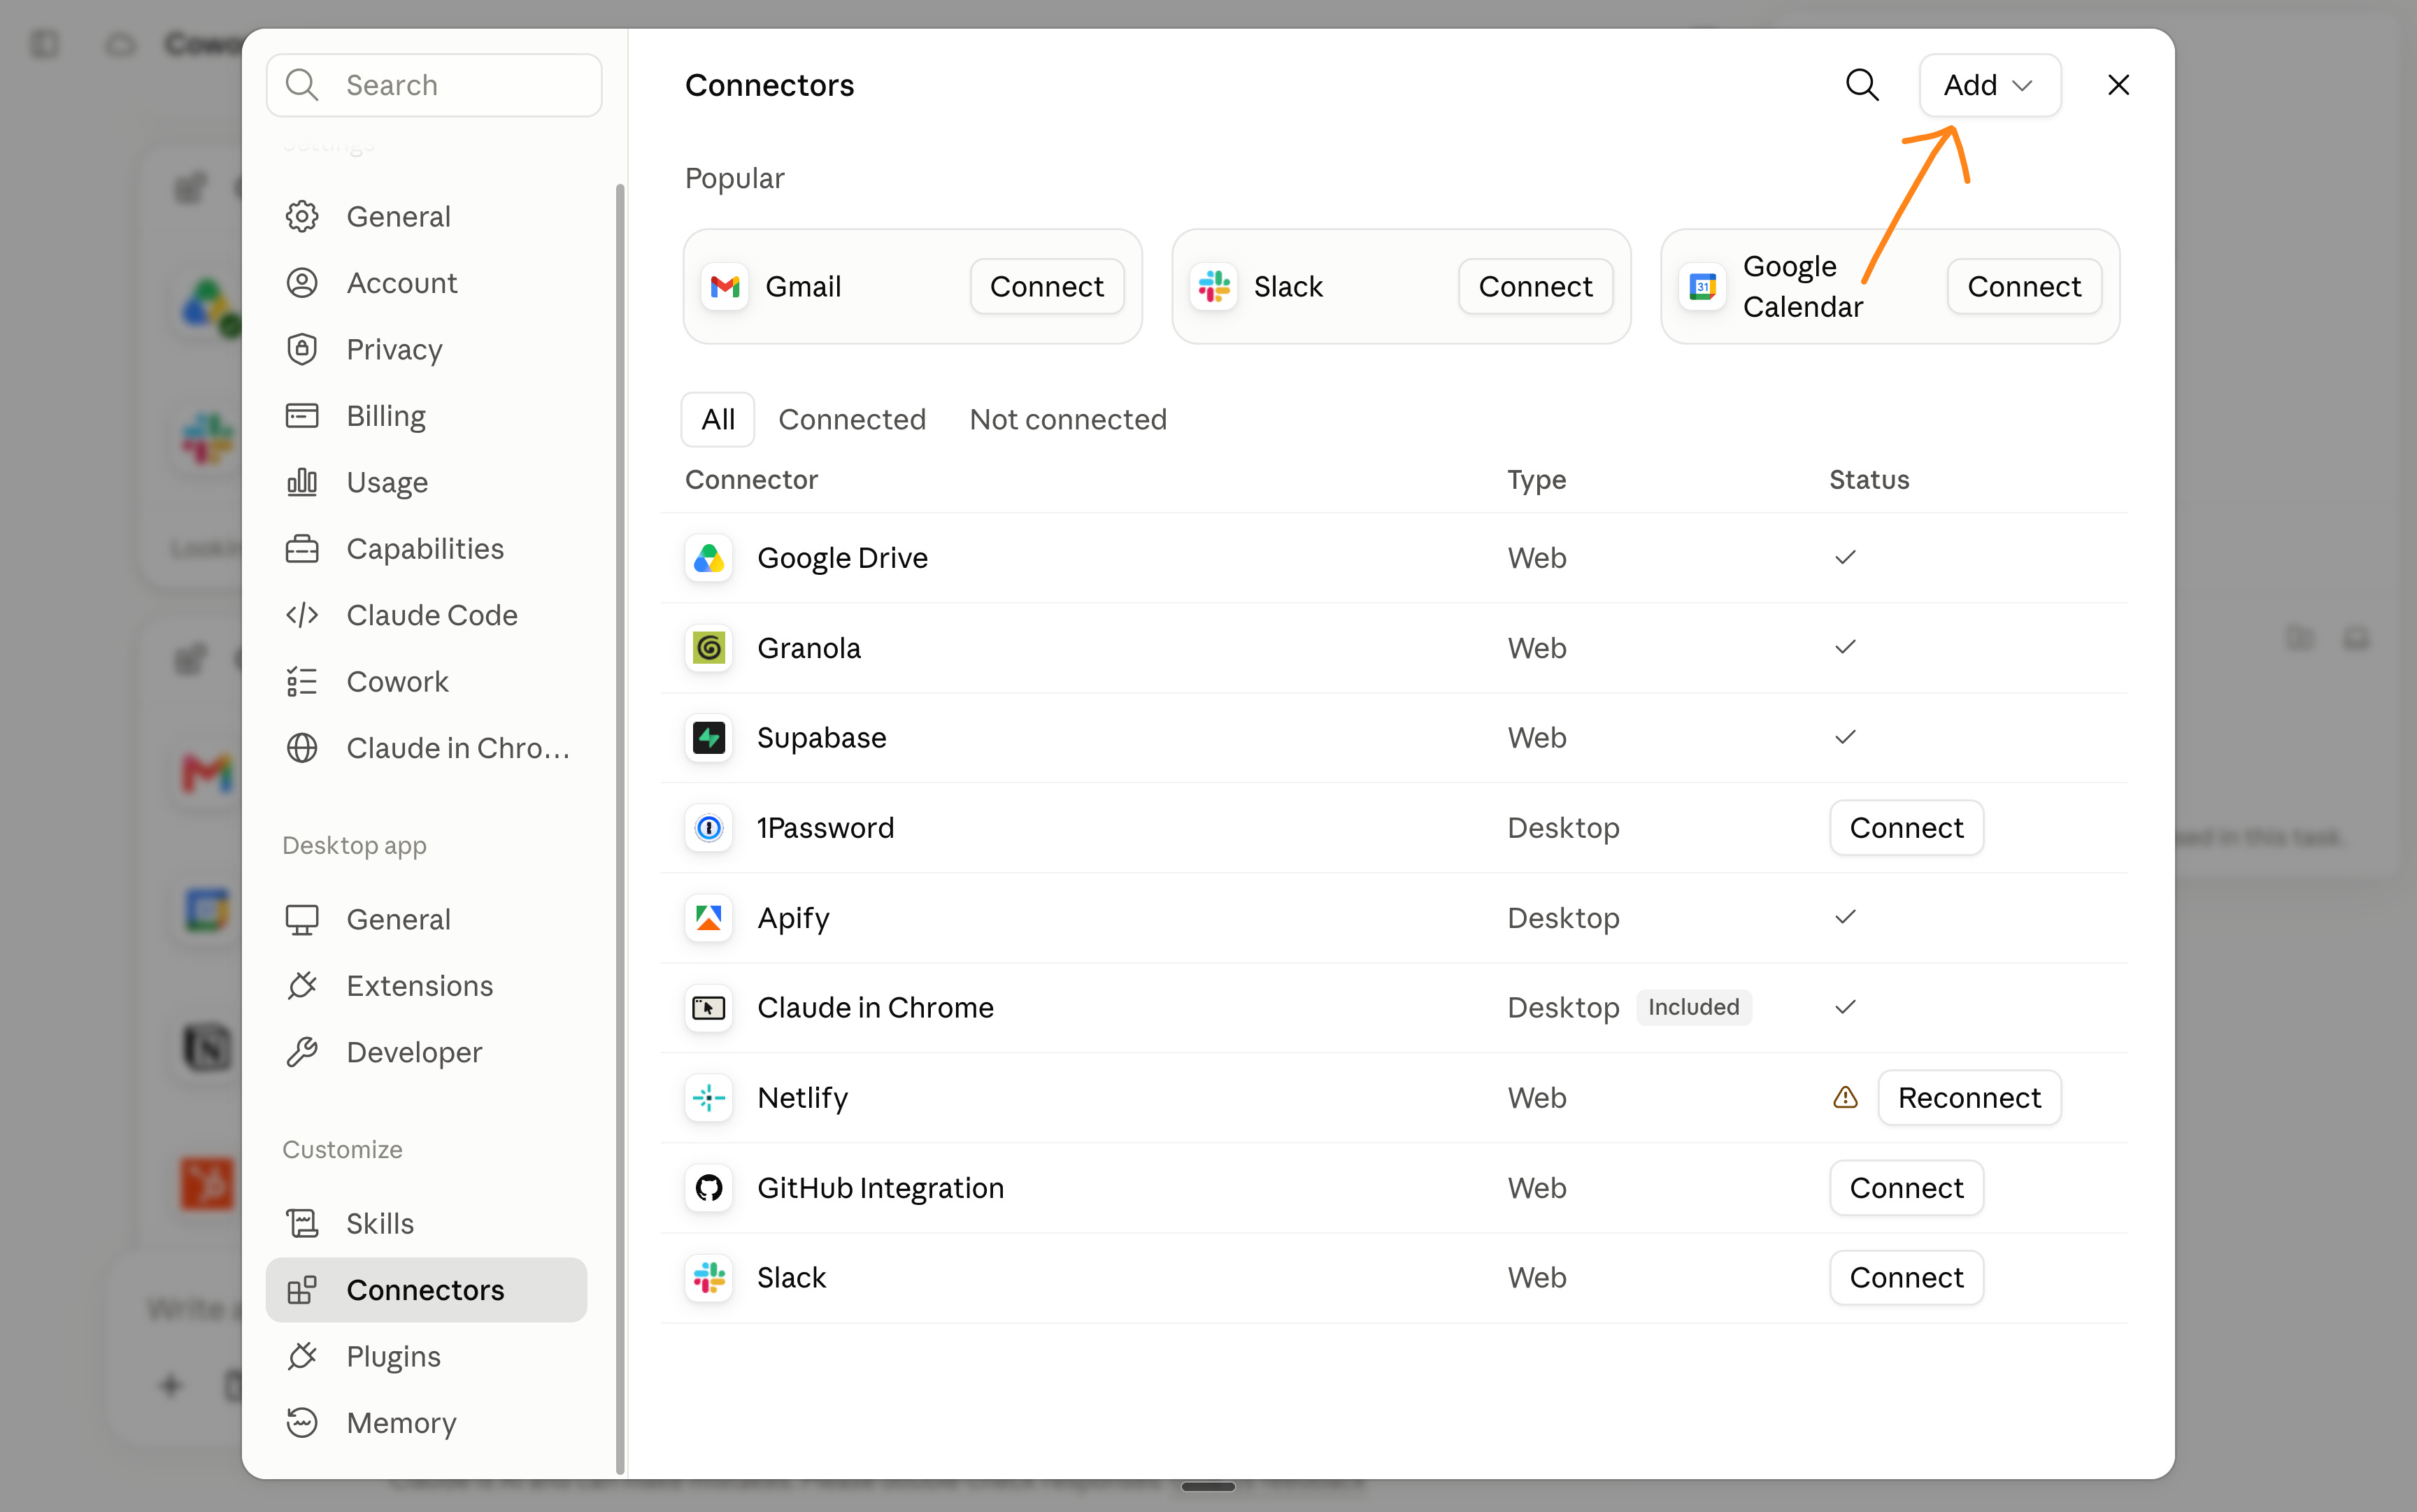This screenshot has height=1512, width=2417.
Task: Open the Privacy settings page
Action: click(x=426, y=350)
